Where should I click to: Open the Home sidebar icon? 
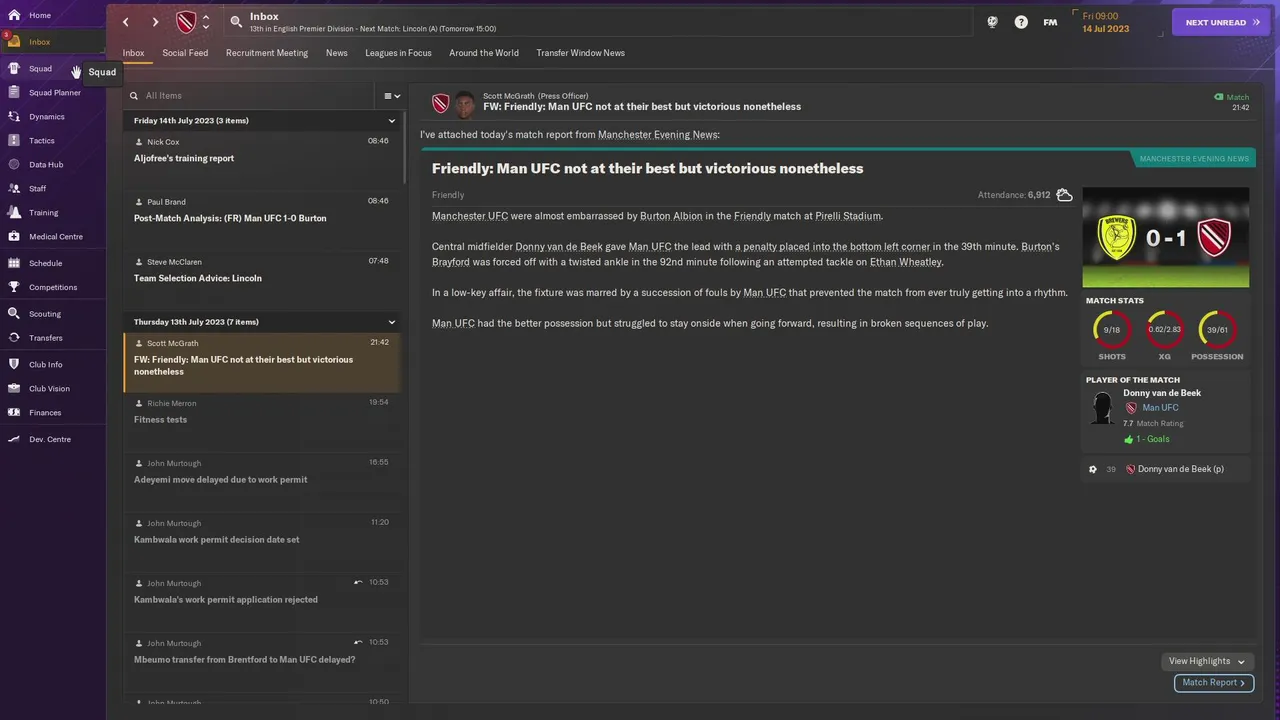coord(14,15)
